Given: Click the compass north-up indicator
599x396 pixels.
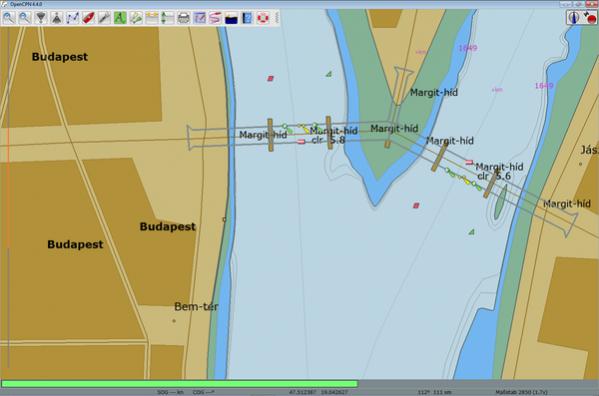Looking at the screenshot, I should (x=573, y=18).
